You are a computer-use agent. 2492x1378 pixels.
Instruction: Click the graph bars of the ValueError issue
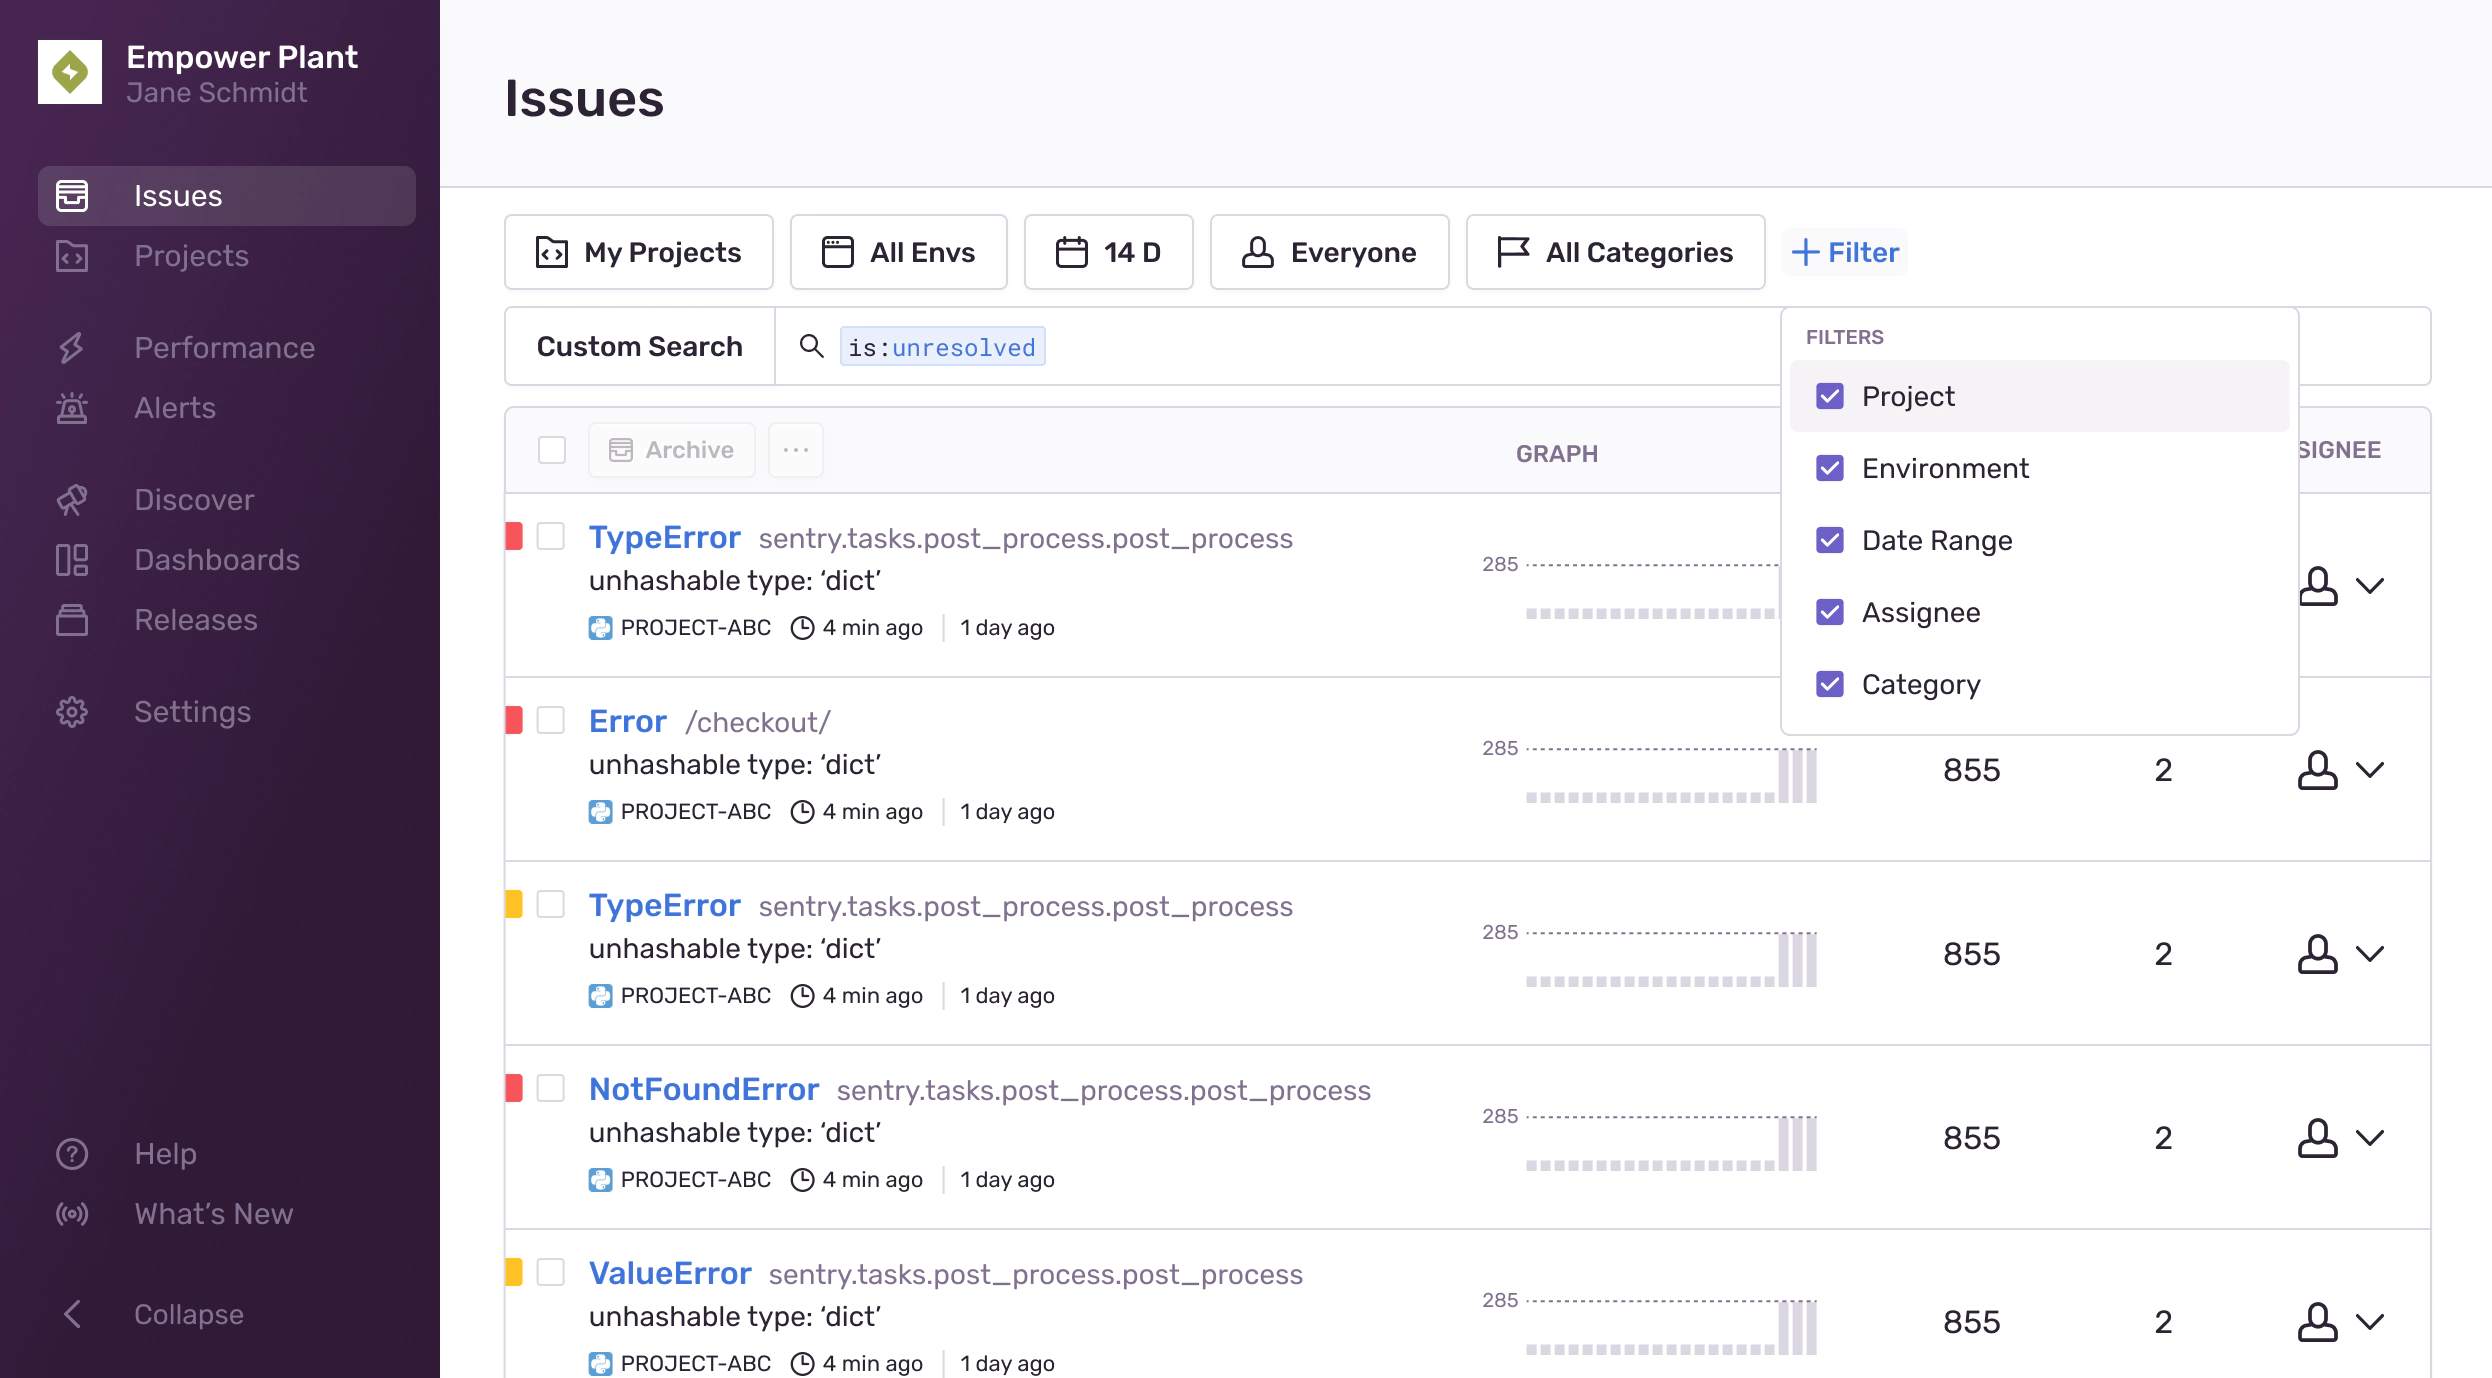pos(1670,1330)
